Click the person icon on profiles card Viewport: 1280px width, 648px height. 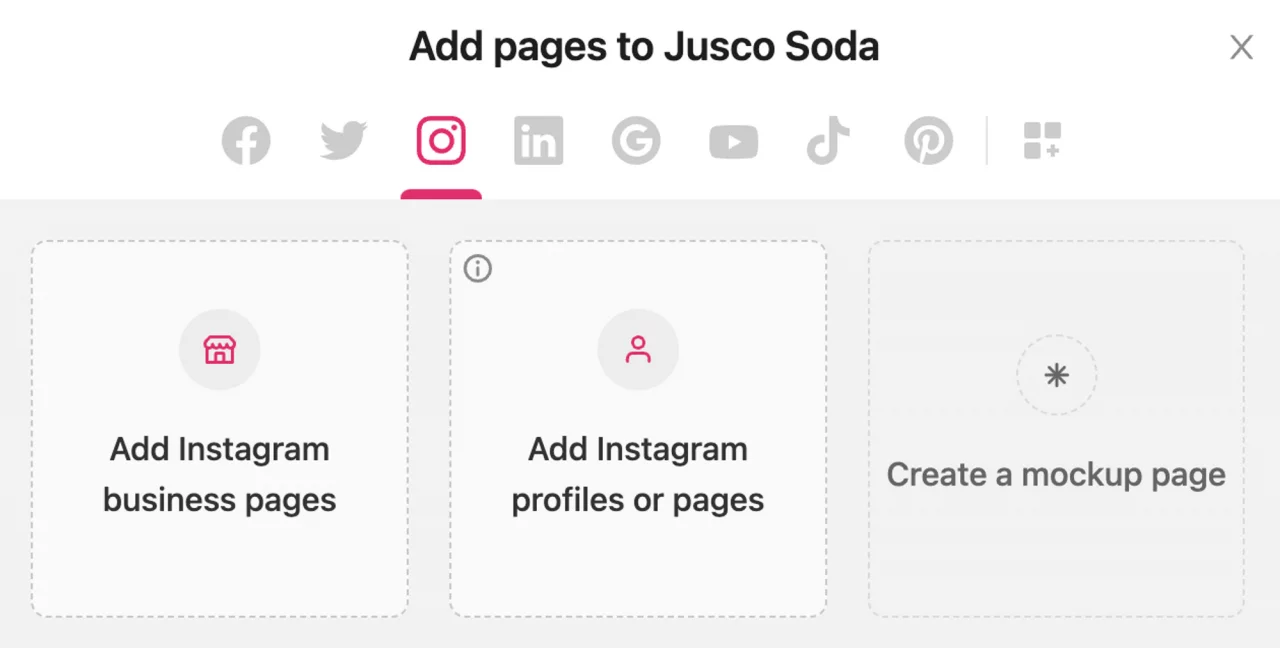(x=637, y=350)
